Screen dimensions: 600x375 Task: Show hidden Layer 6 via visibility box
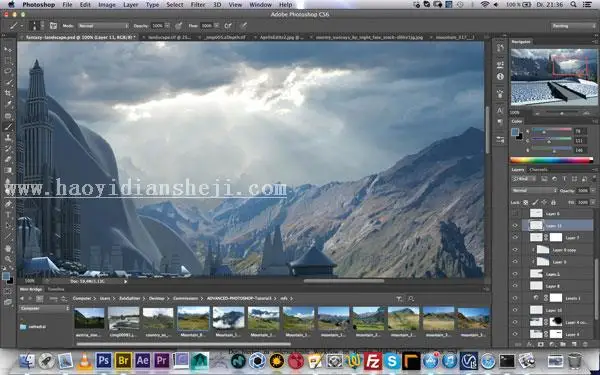click(515, 214)
